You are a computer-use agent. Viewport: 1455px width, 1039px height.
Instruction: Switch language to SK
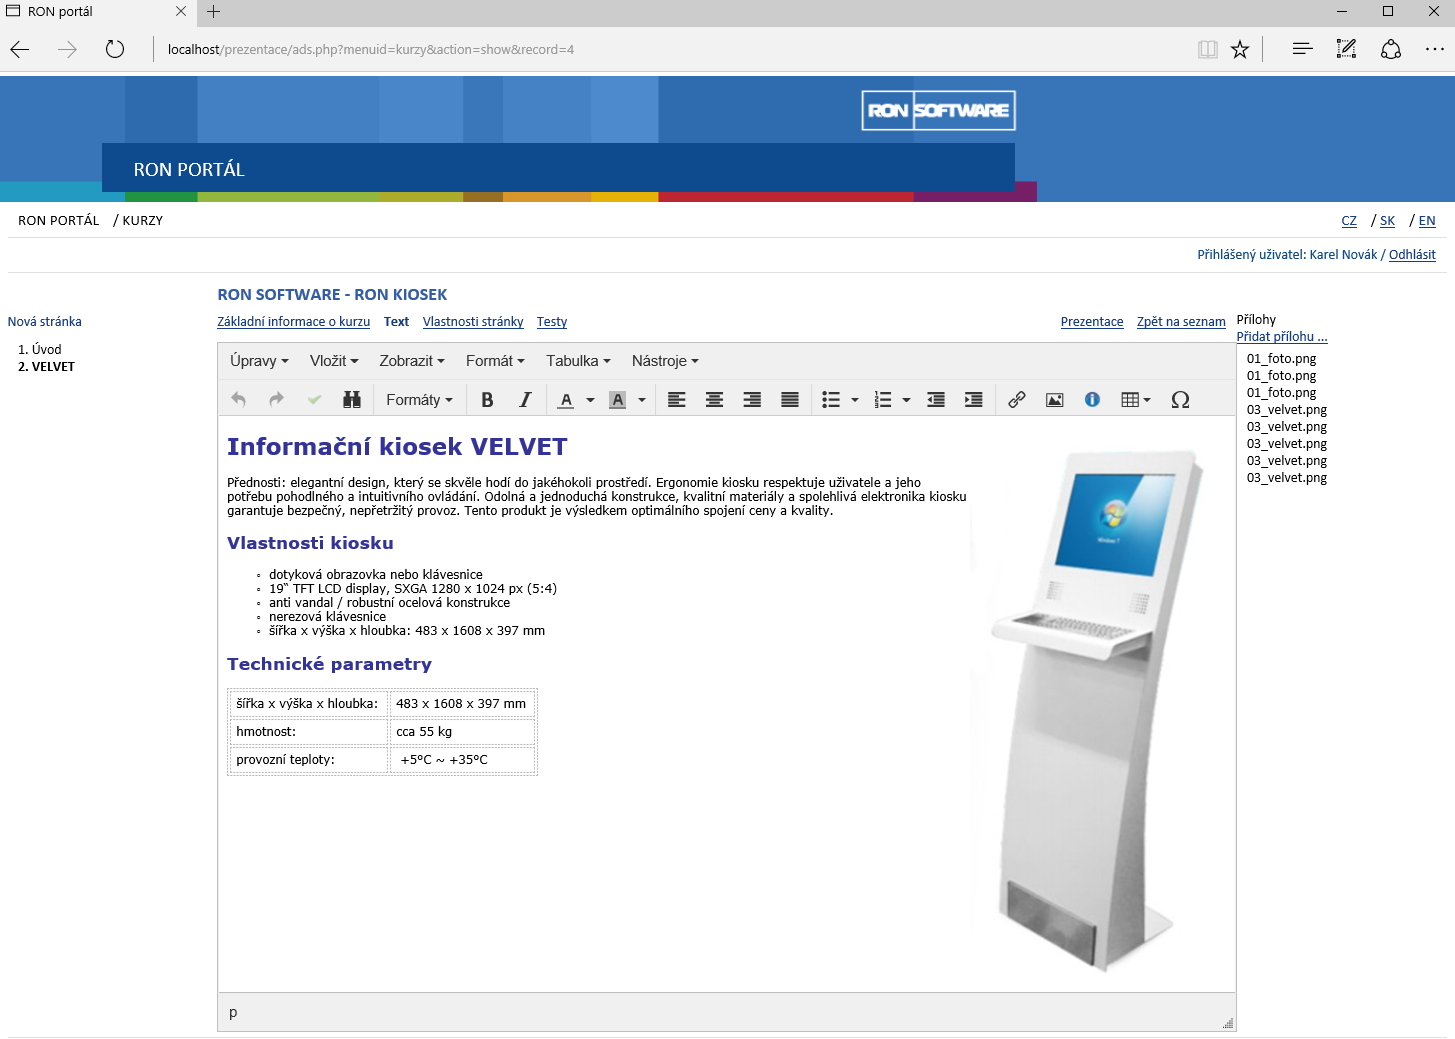pyautogui.click(x=1387, y=221)
